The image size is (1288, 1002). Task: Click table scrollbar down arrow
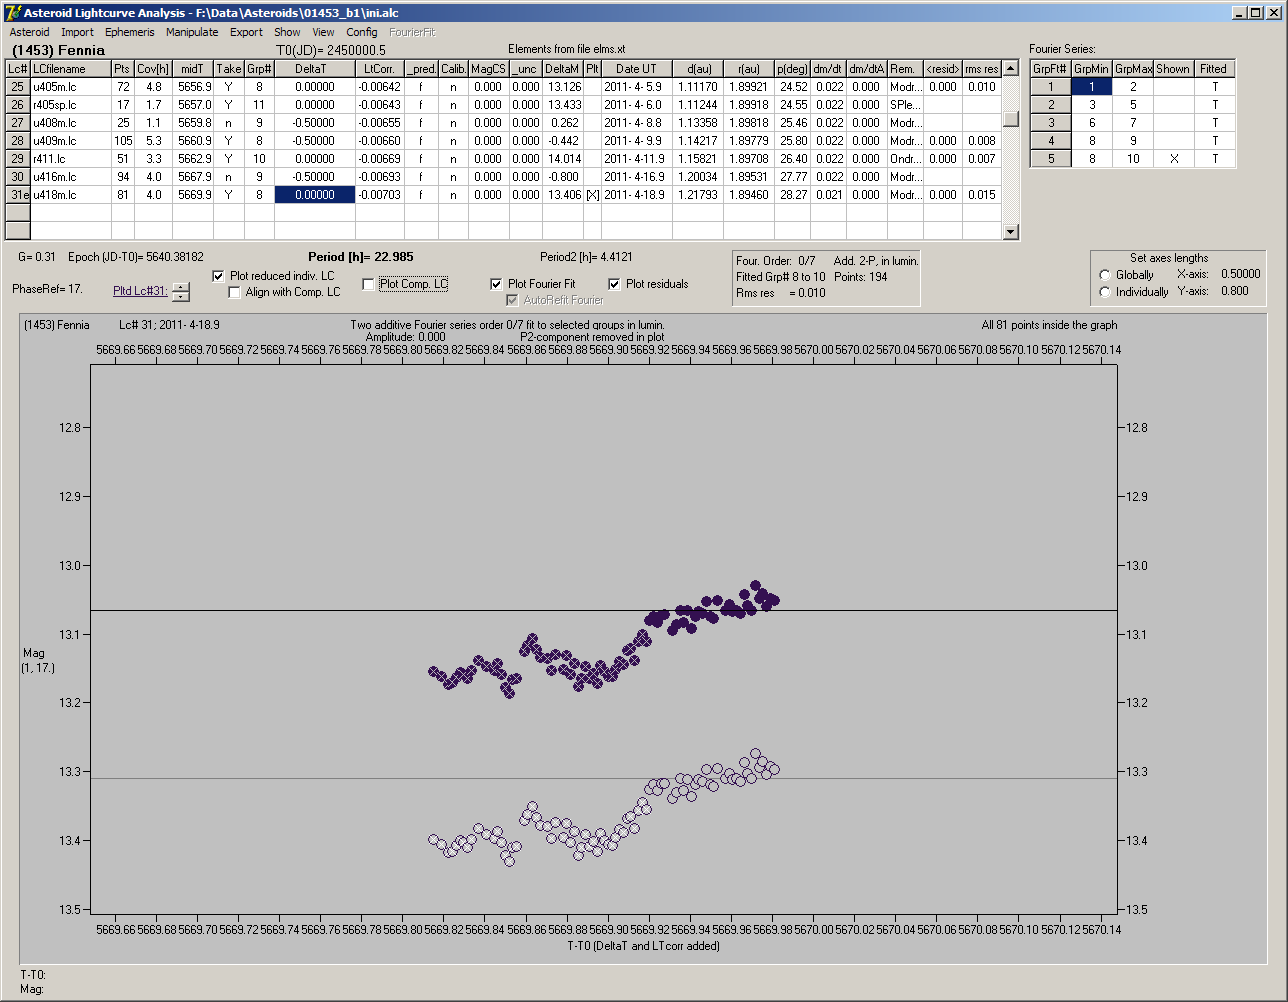pyautogui.click(x=1011, y=232)
